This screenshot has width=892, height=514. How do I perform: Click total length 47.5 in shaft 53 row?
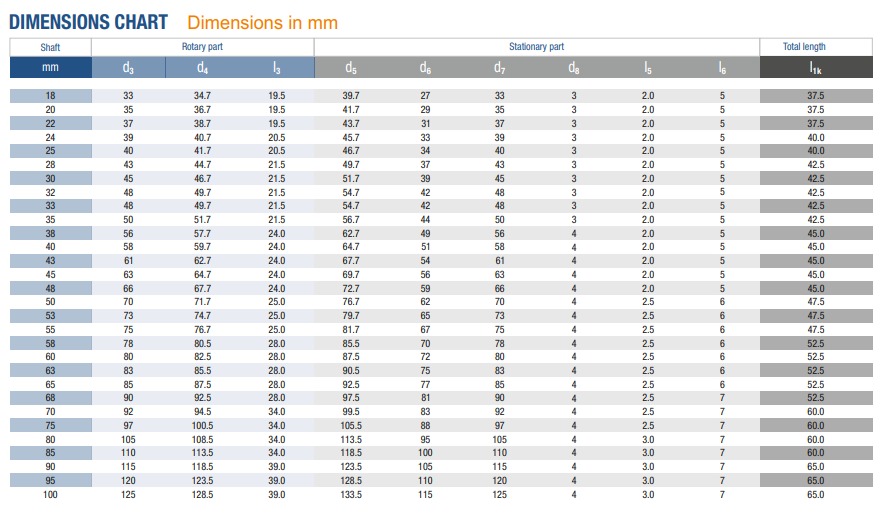click(816, 316)
